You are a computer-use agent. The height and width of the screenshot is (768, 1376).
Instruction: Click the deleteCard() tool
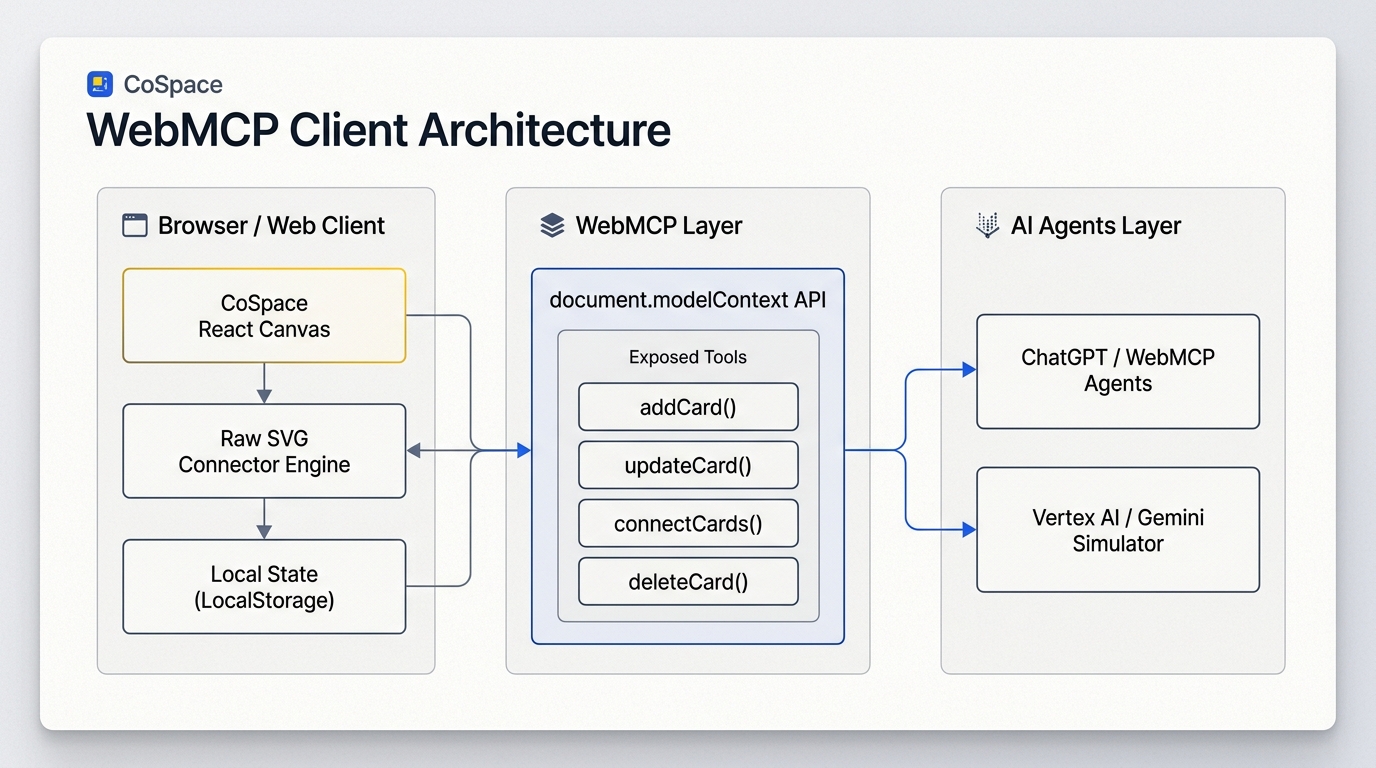pos(688,582)
